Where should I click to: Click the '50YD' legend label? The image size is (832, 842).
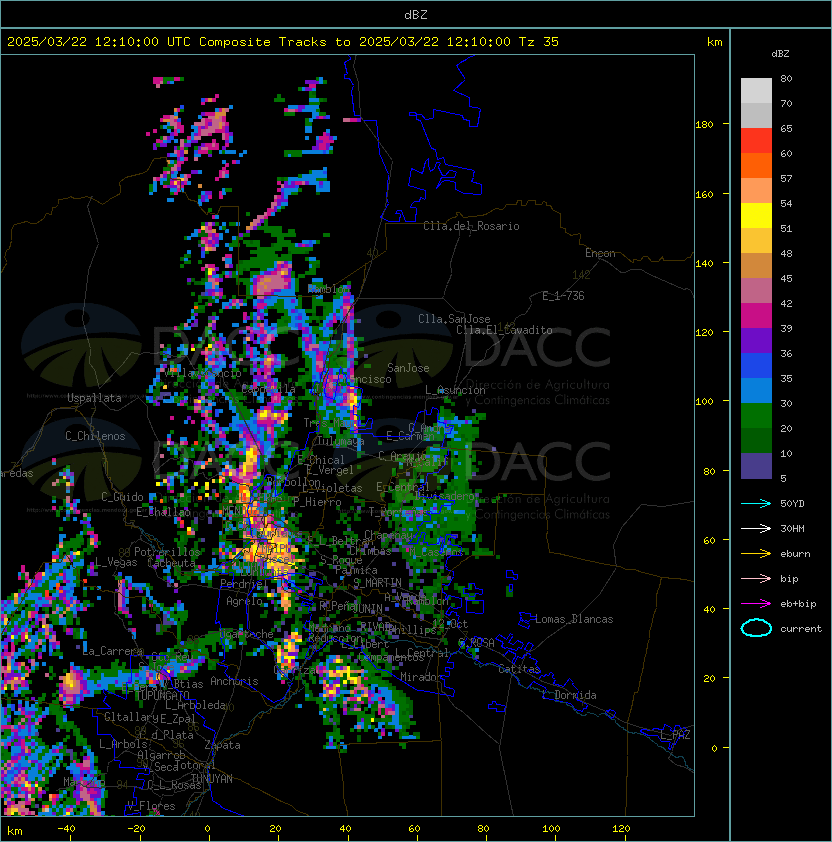(792, 504)
